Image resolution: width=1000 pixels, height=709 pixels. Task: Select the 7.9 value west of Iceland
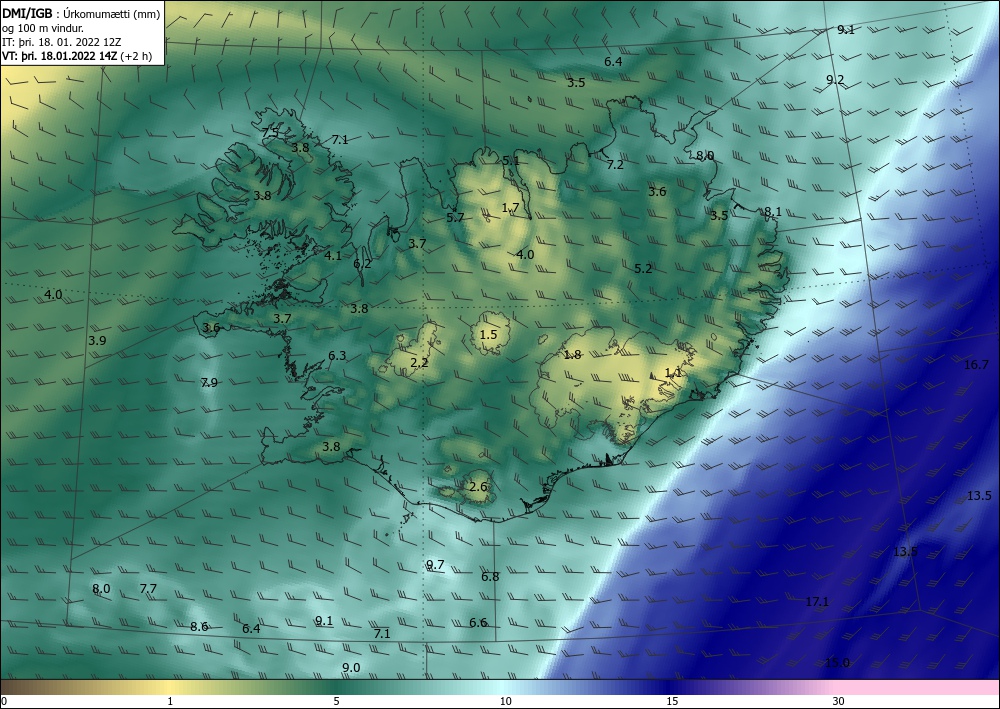(209, 383)
